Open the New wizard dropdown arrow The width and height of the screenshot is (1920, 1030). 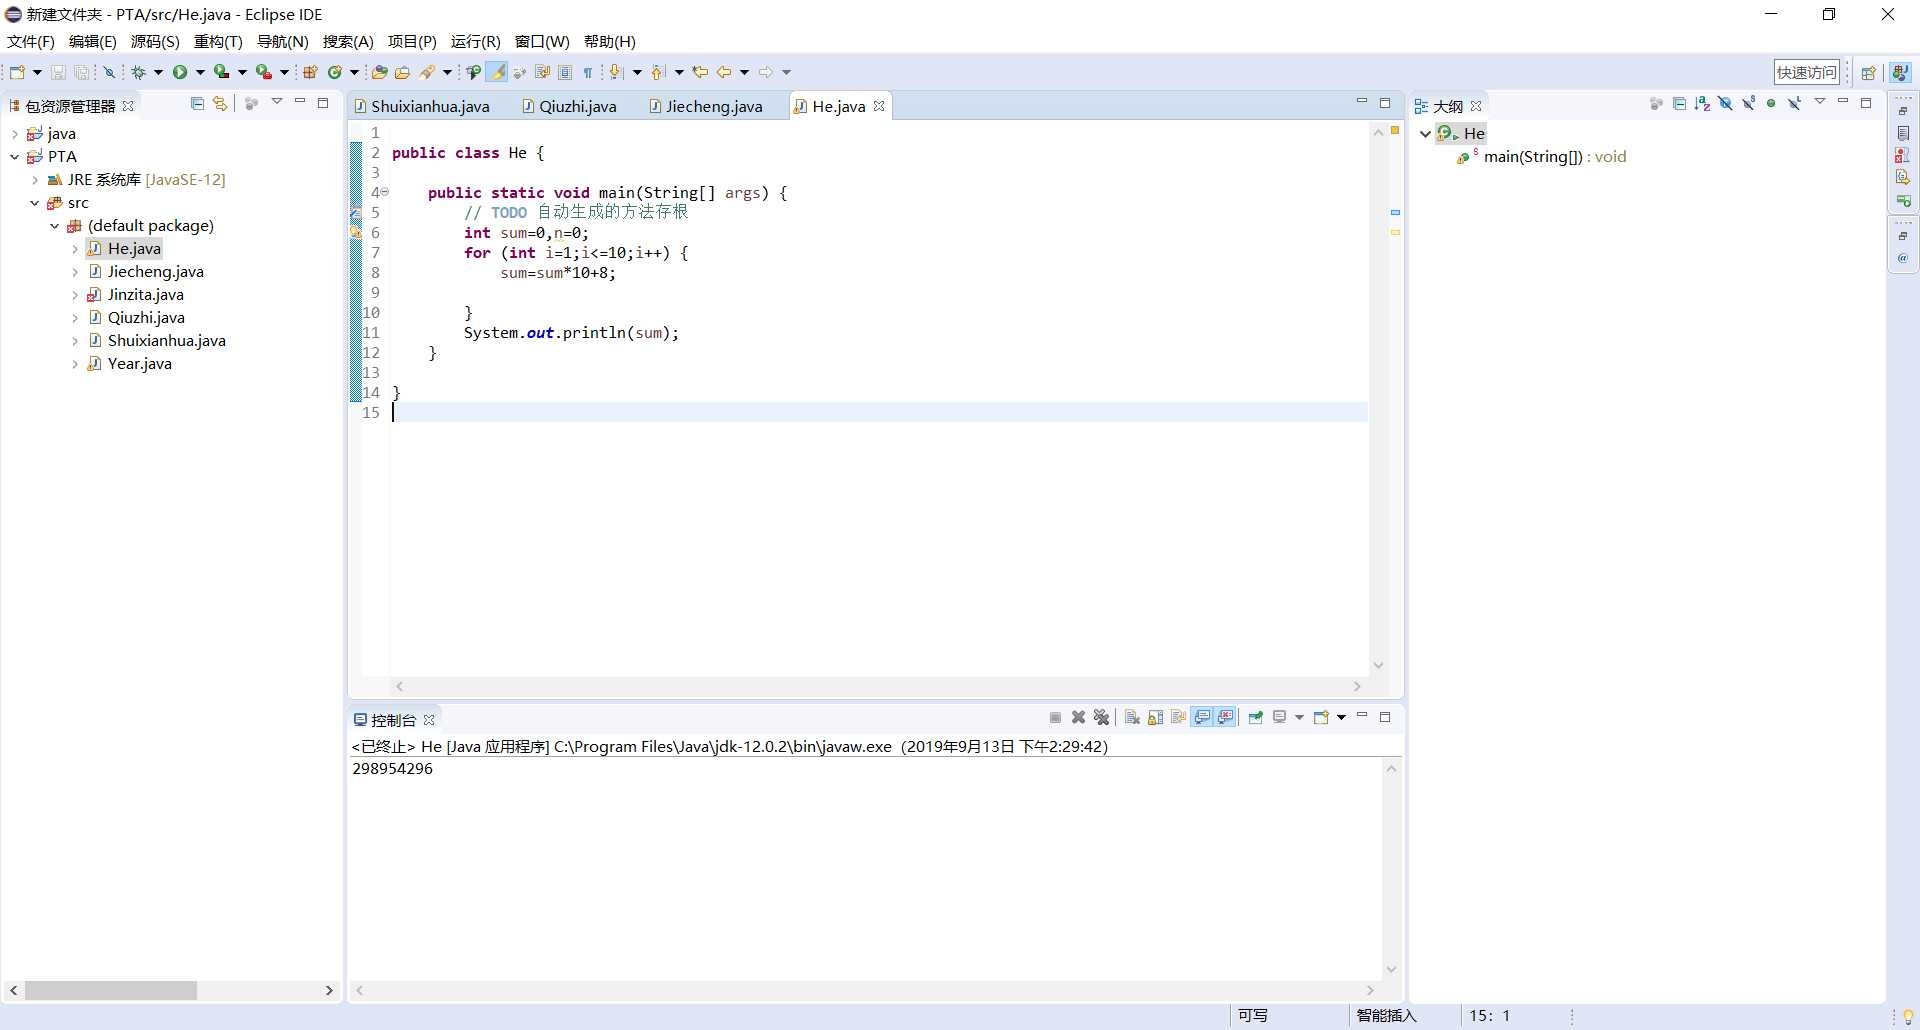(x=37, y=72)
